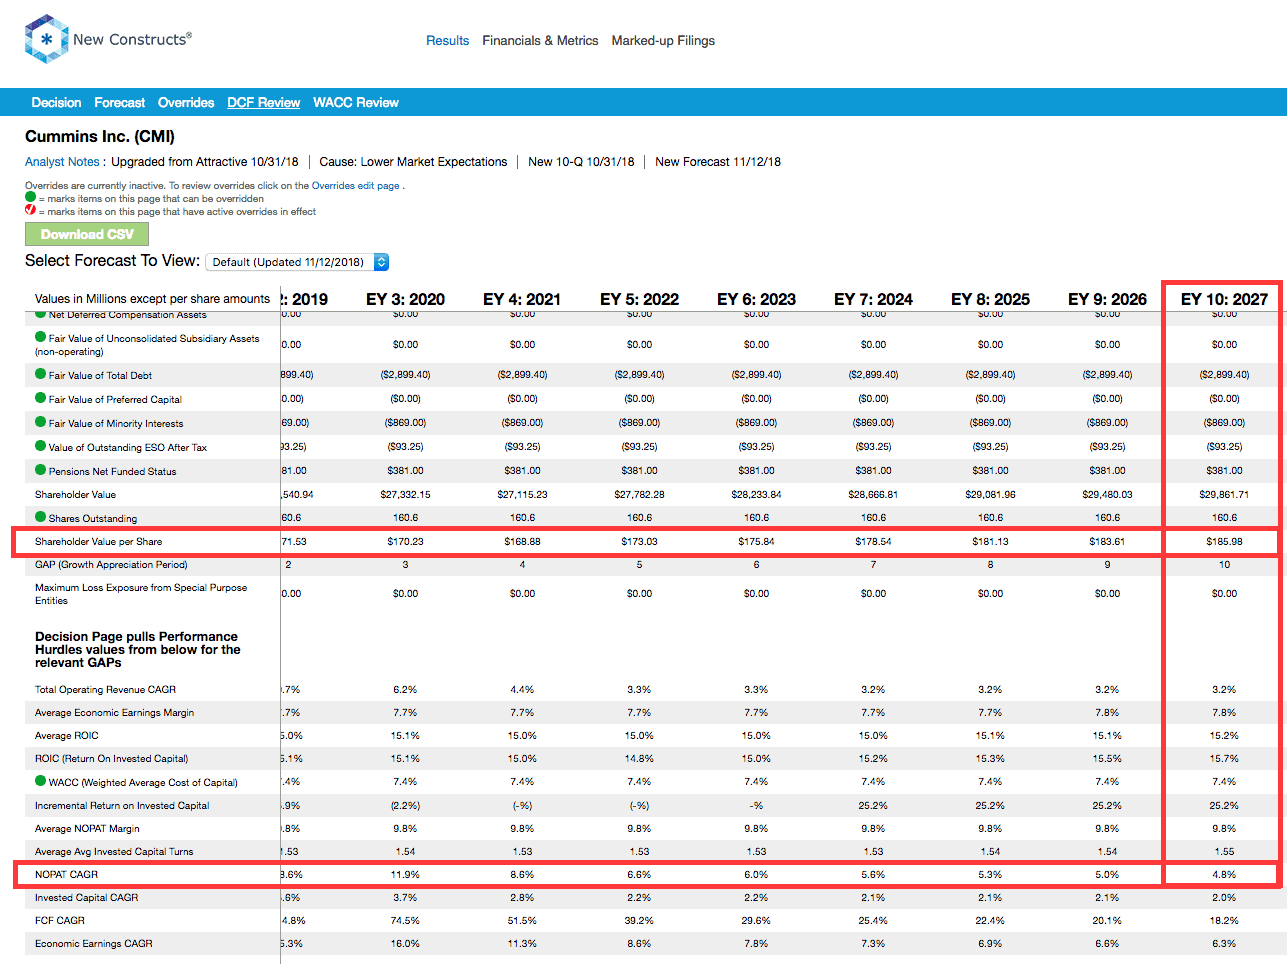Click the red active-override legend mark
Screen dimensions: 1287x964
coord(30,210)
